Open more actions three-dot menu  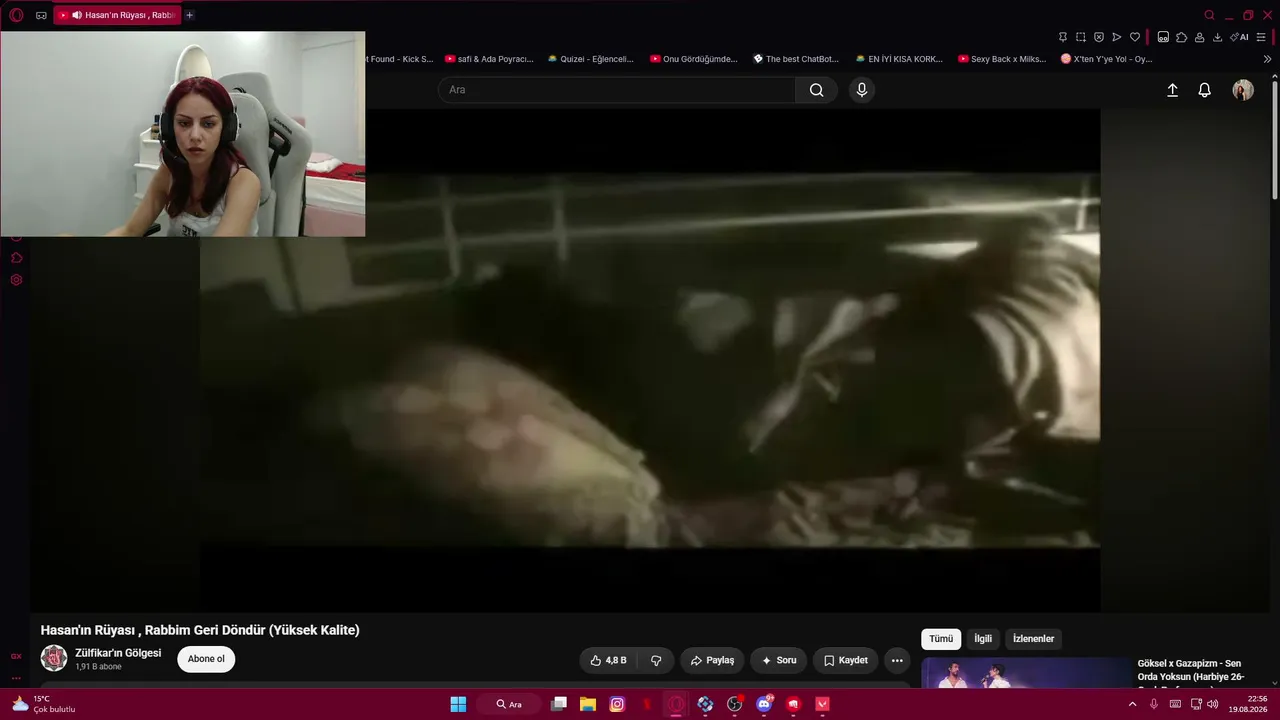(x=897, y=660)
